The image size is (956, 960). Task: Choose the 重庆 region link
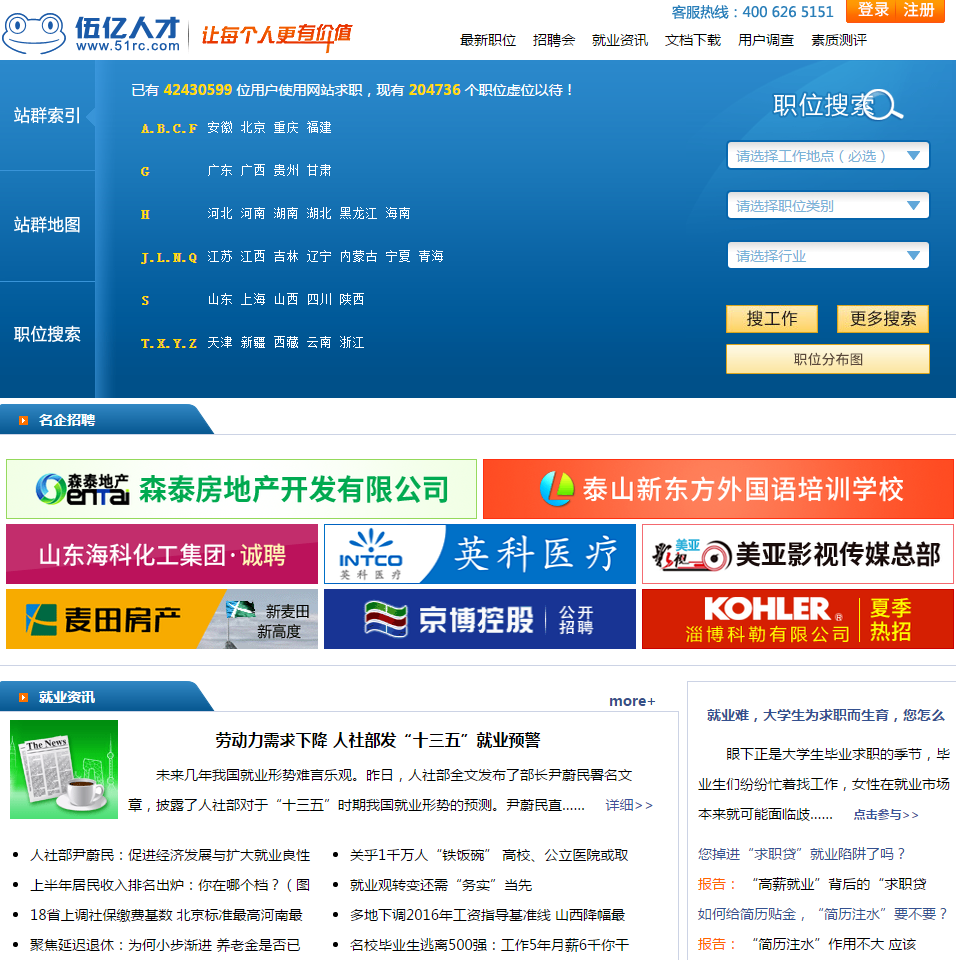coord(286,127)
